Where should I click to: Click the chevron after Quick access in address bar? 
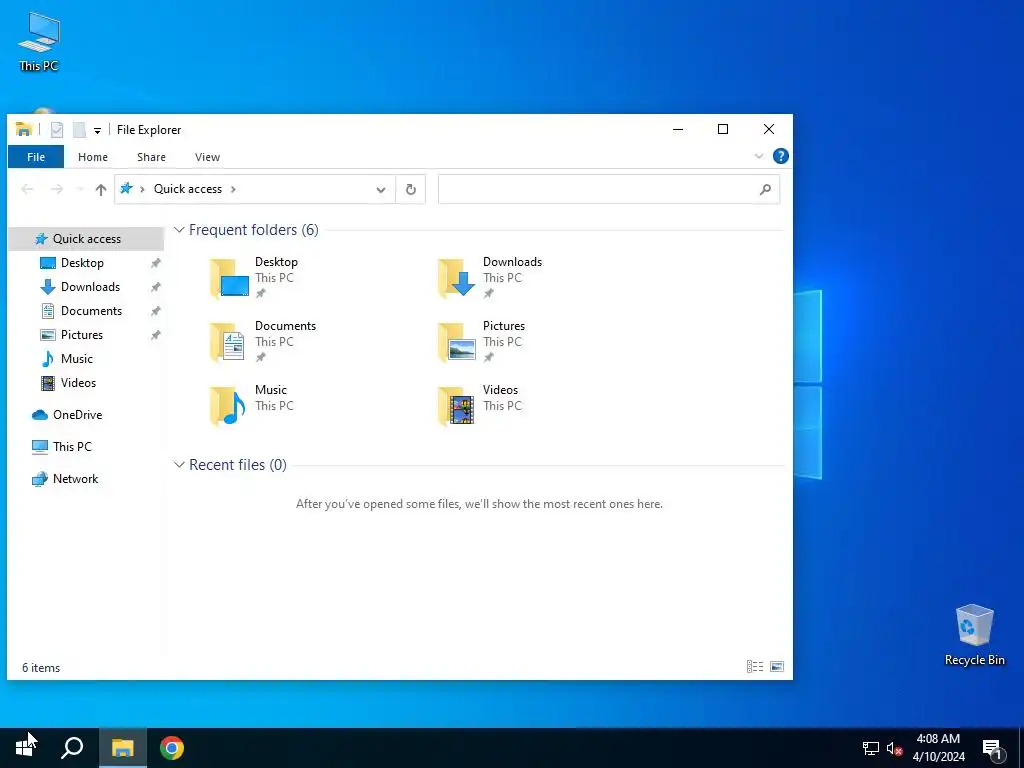click(233, 189)
